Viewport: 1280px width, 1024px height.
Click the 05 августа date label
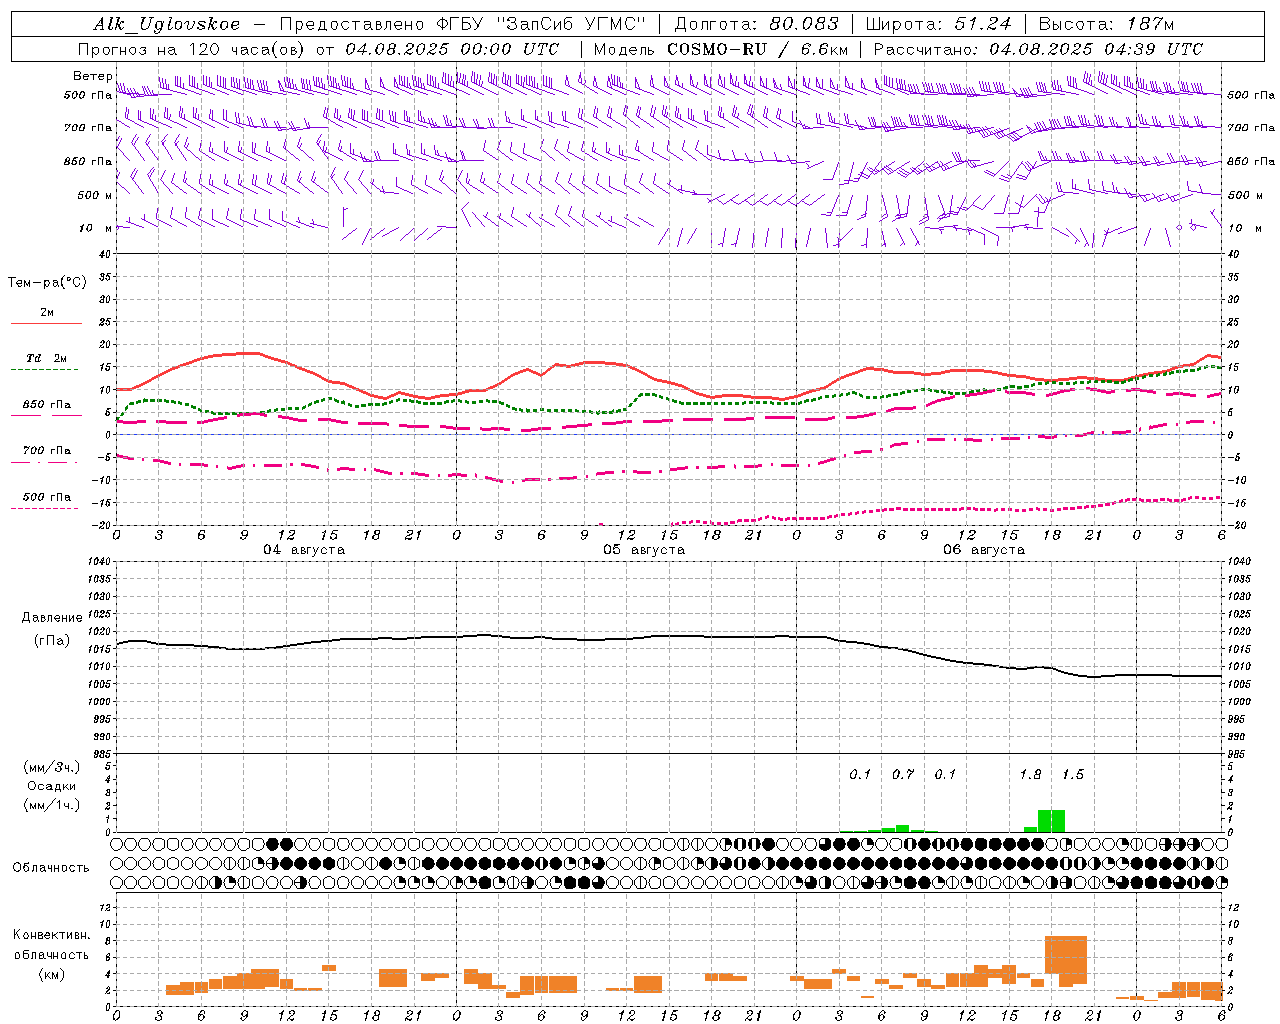coord(644,550)
